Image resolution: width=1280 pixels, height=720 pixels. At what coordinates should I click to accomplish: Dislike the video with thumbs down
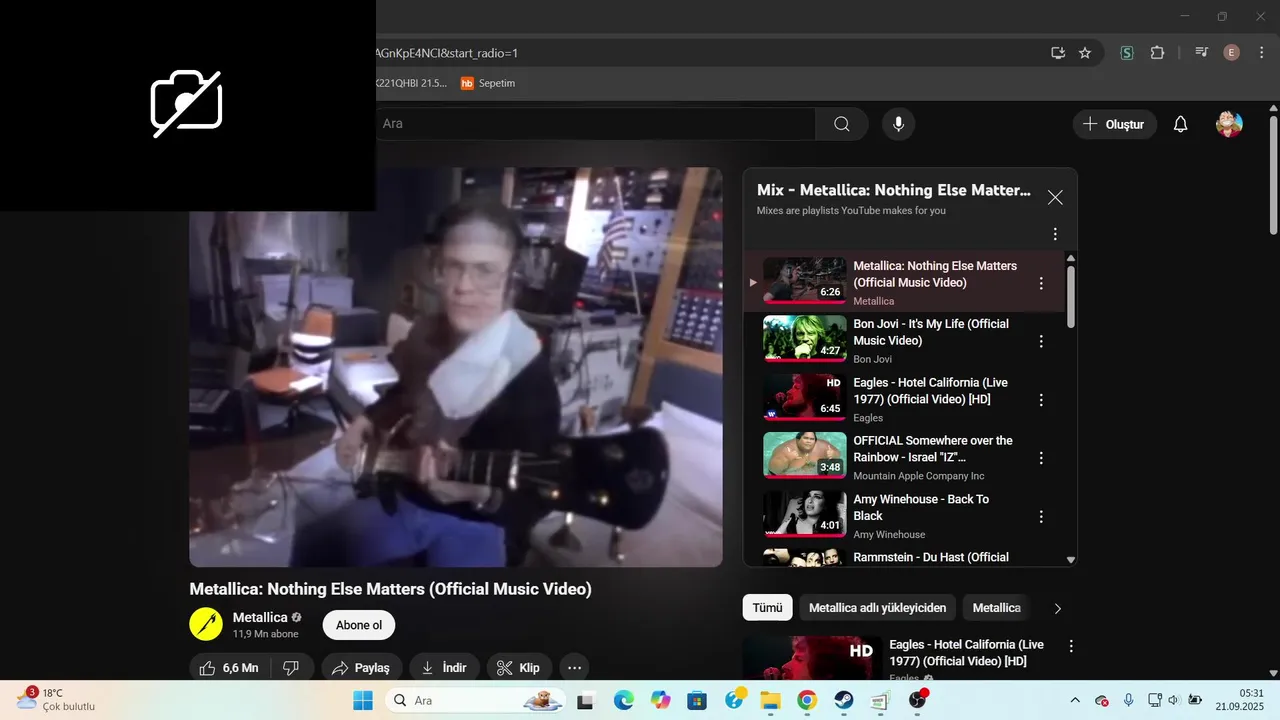coord(291,668)
